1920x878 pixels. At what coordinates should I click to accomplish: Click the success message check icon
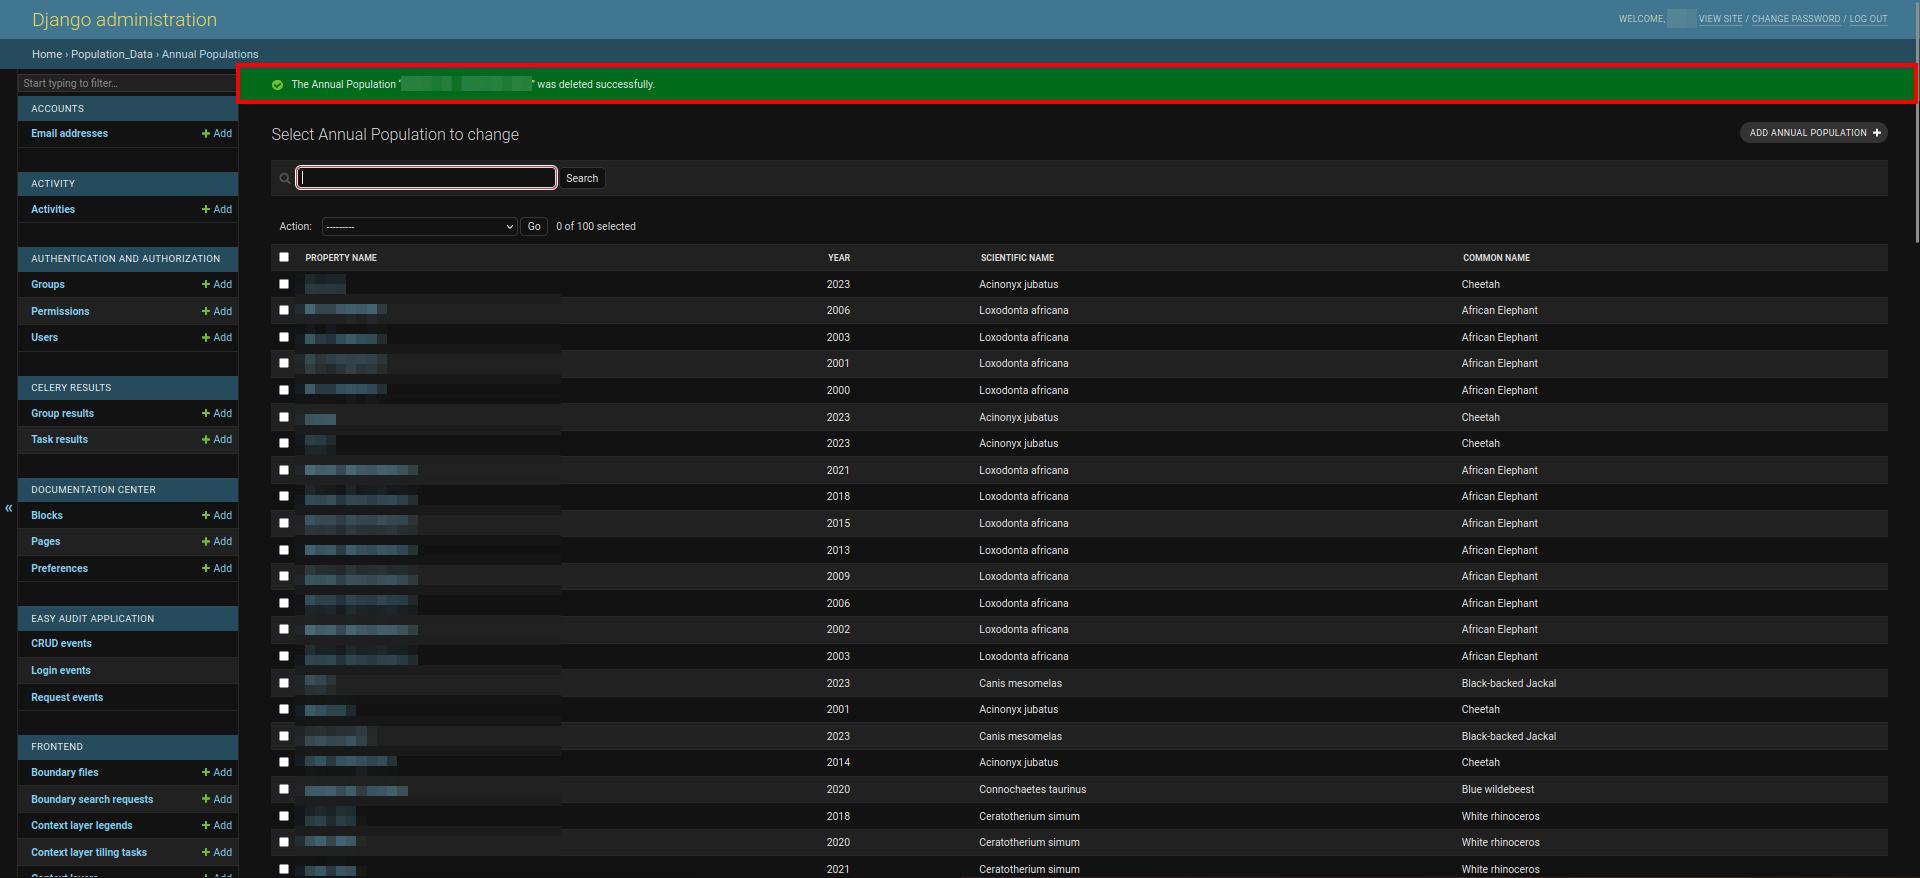277,85
